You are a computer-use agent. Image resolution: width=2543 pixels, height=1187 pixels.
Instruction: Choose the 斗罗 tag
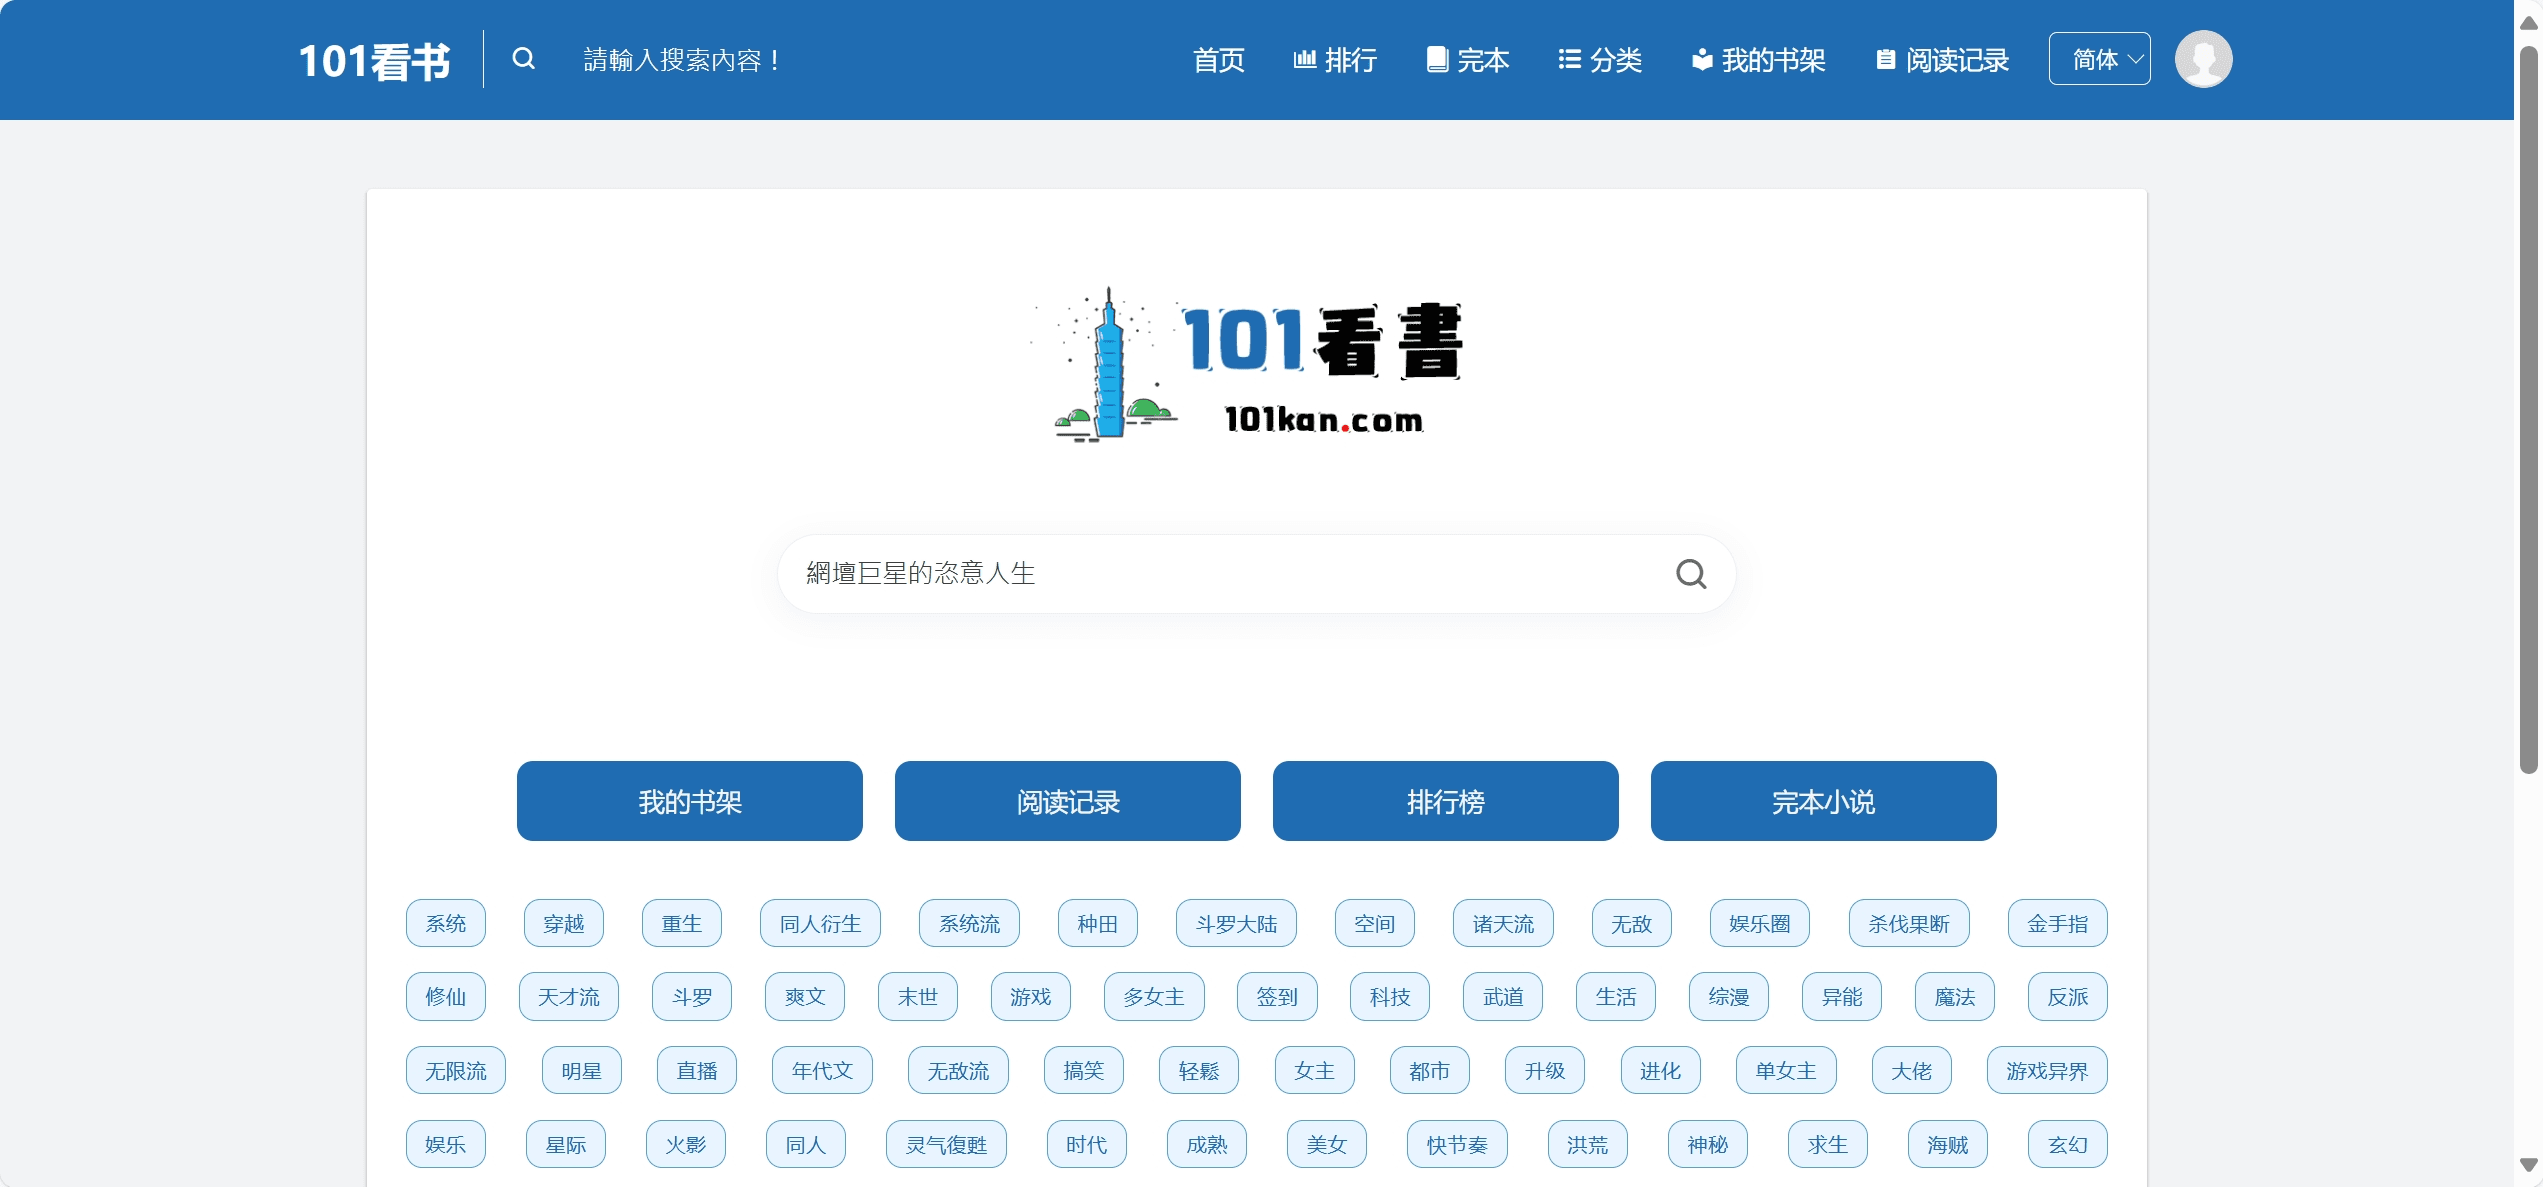click(x=692, y=996)
